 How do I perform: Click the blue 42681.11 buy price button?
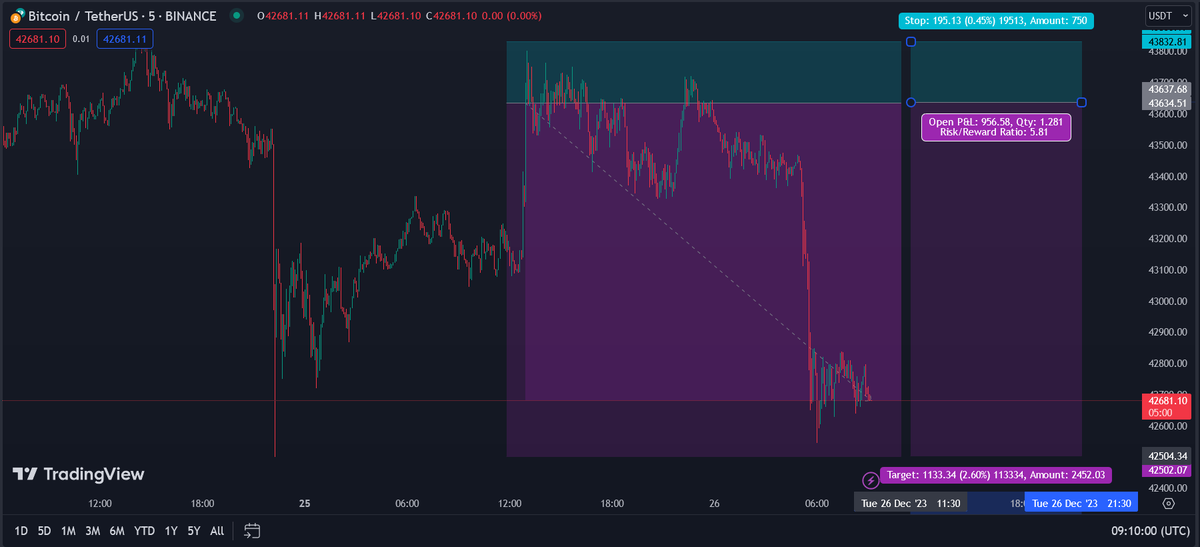click(125, 39)
